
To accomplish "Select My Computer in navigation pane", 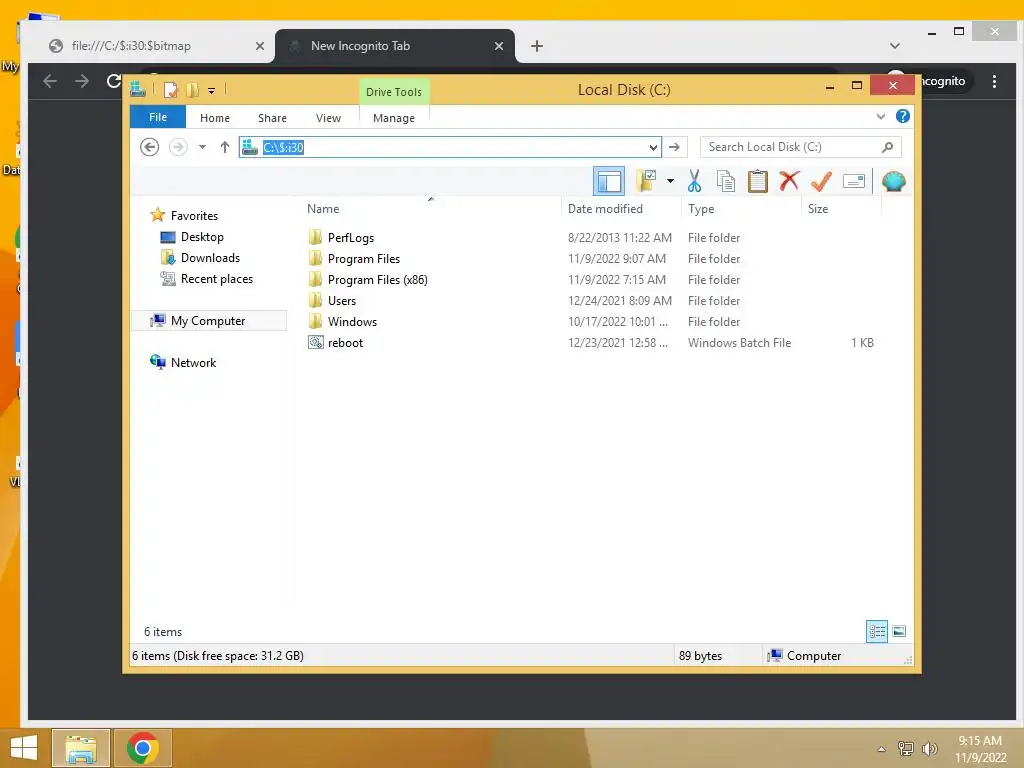I will click(208, 321).
